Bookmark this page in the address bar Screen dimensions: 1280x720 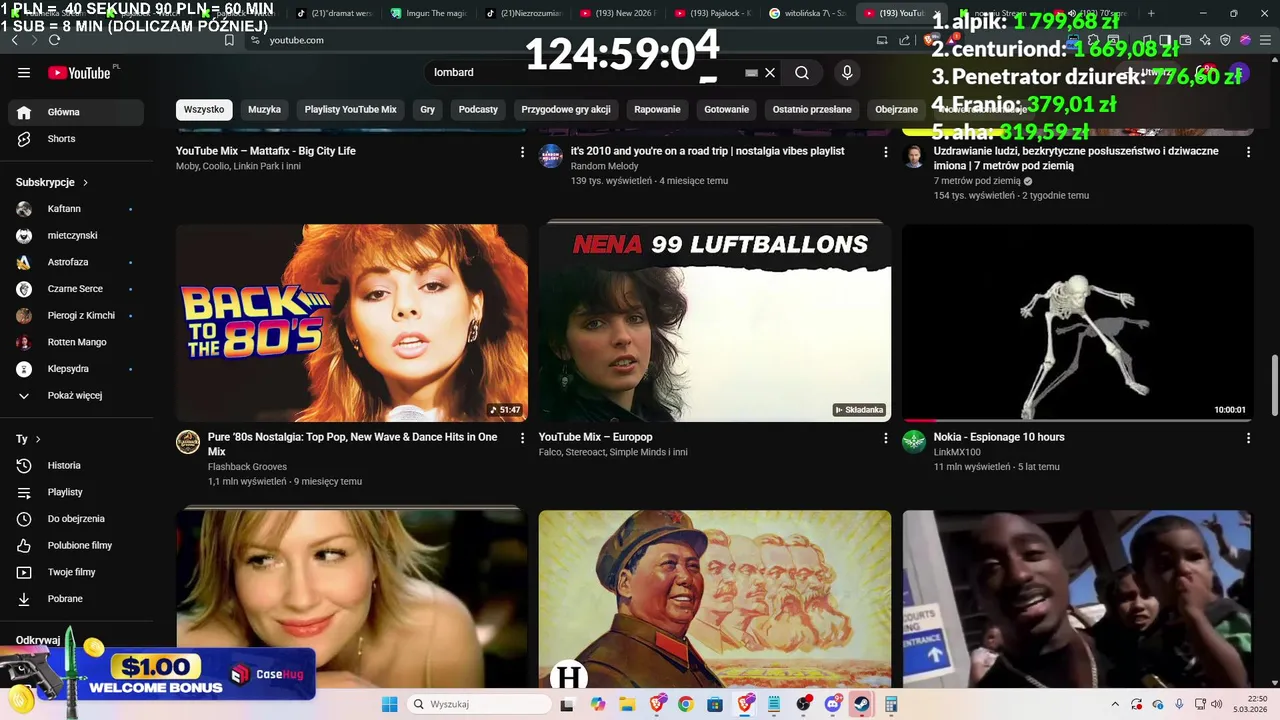(x=229, y=40)
